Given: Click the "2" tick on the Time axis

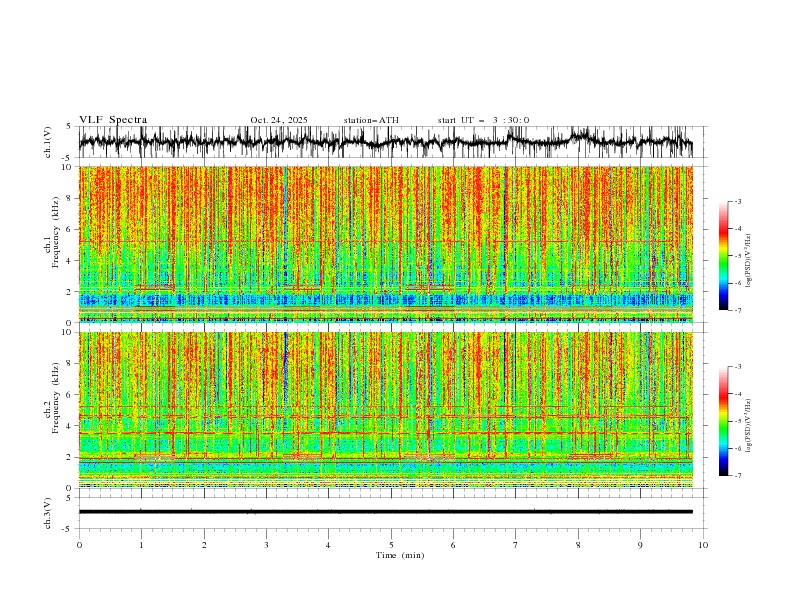Looking at the screenshot, I should [204, 545].
